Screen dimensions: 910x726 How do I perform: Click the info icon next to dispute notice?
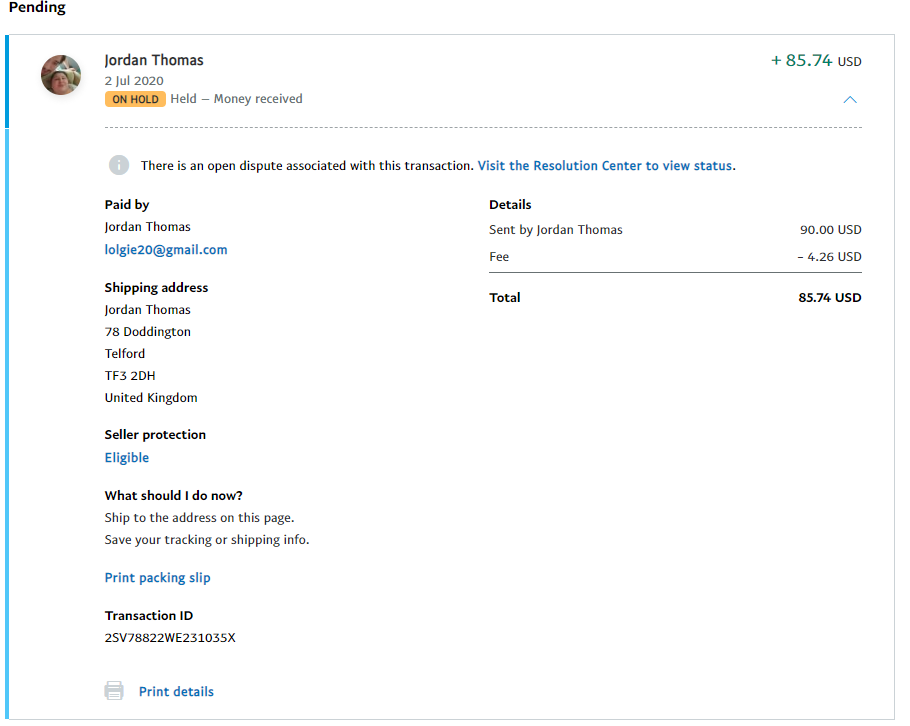click(x=119, y=165)
